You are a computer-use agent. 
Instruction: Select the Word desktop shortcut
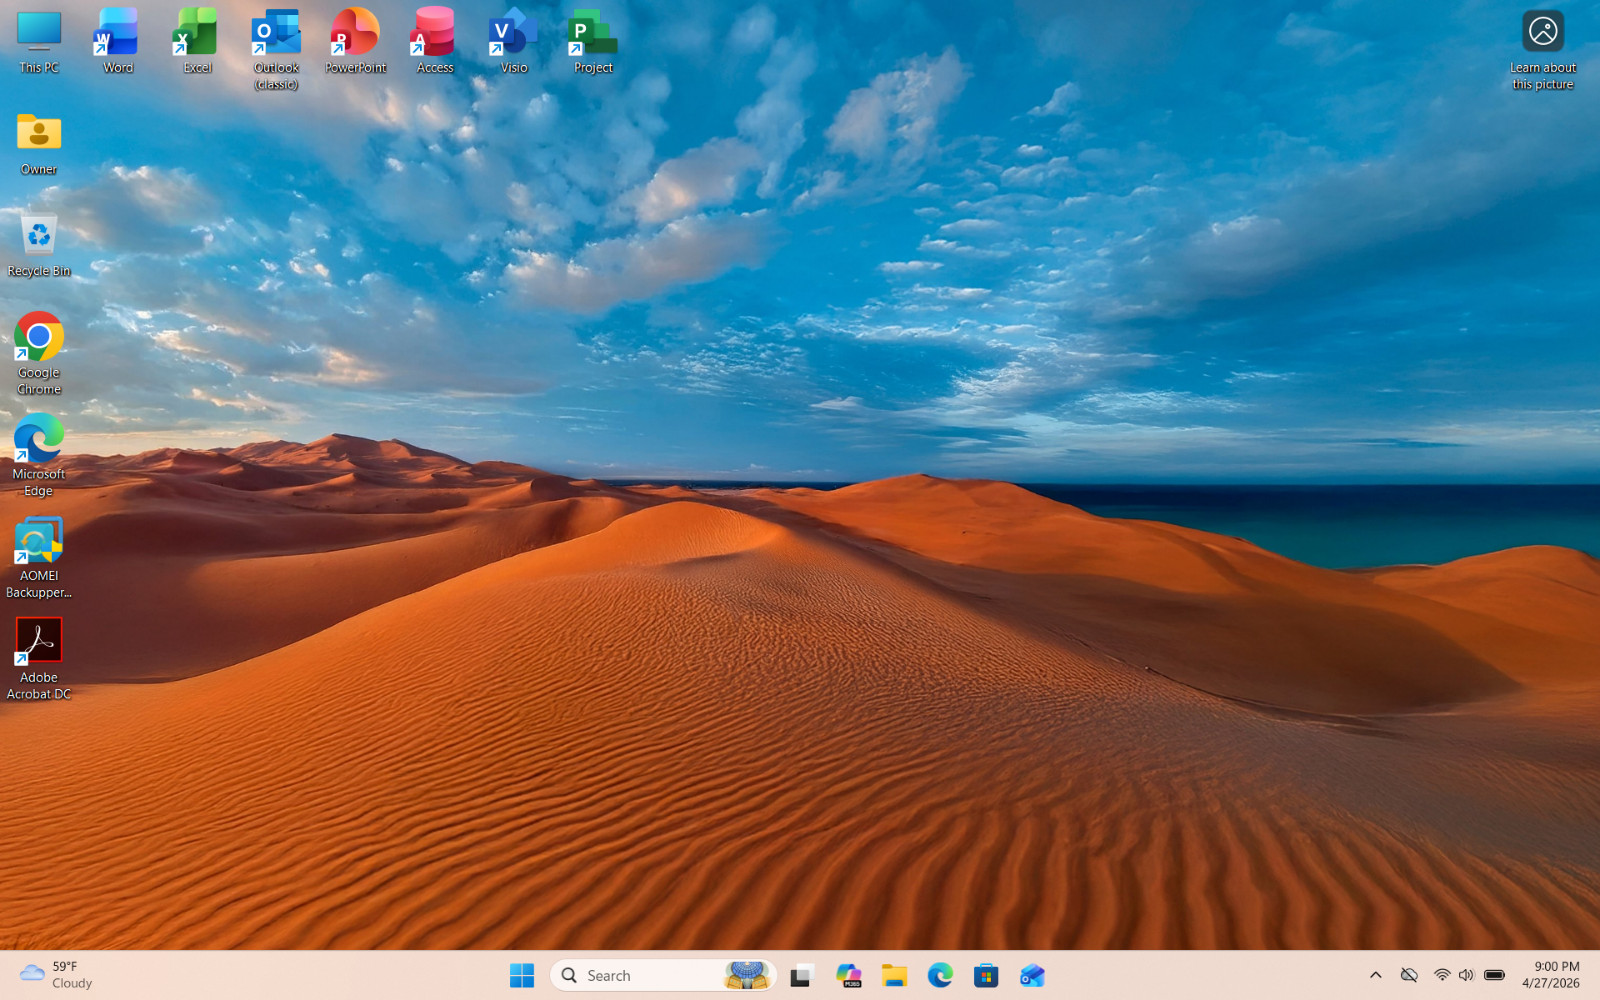(118, 41)
